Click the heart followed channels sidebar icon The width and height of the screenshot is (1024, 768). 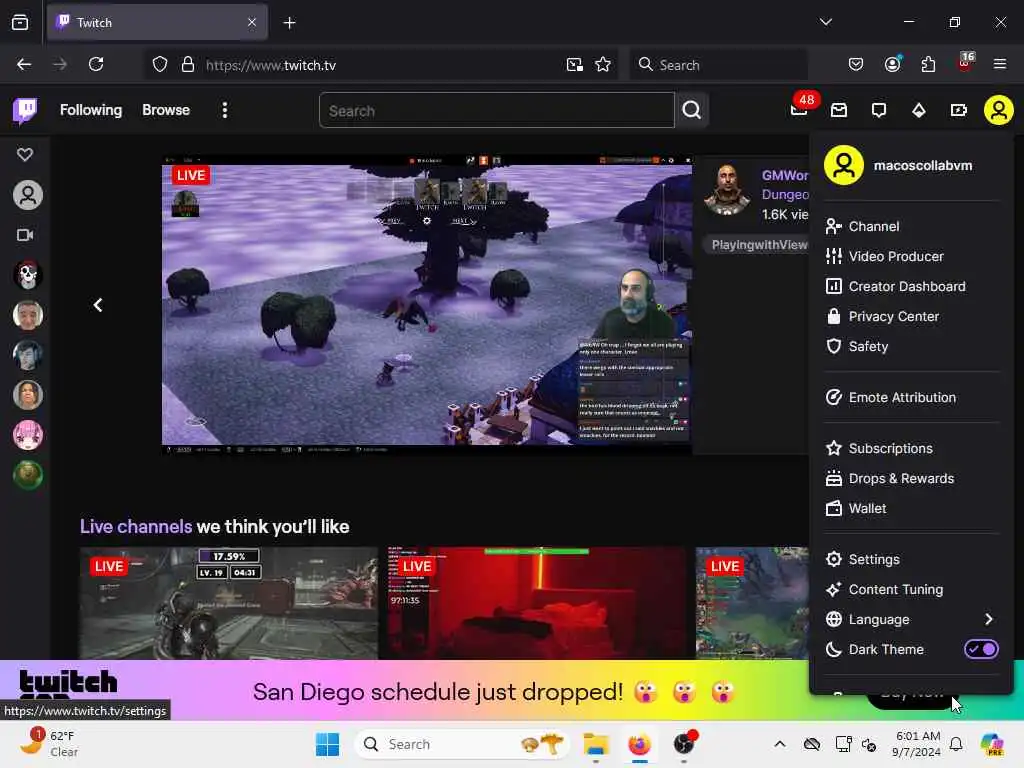coord(25,155)
